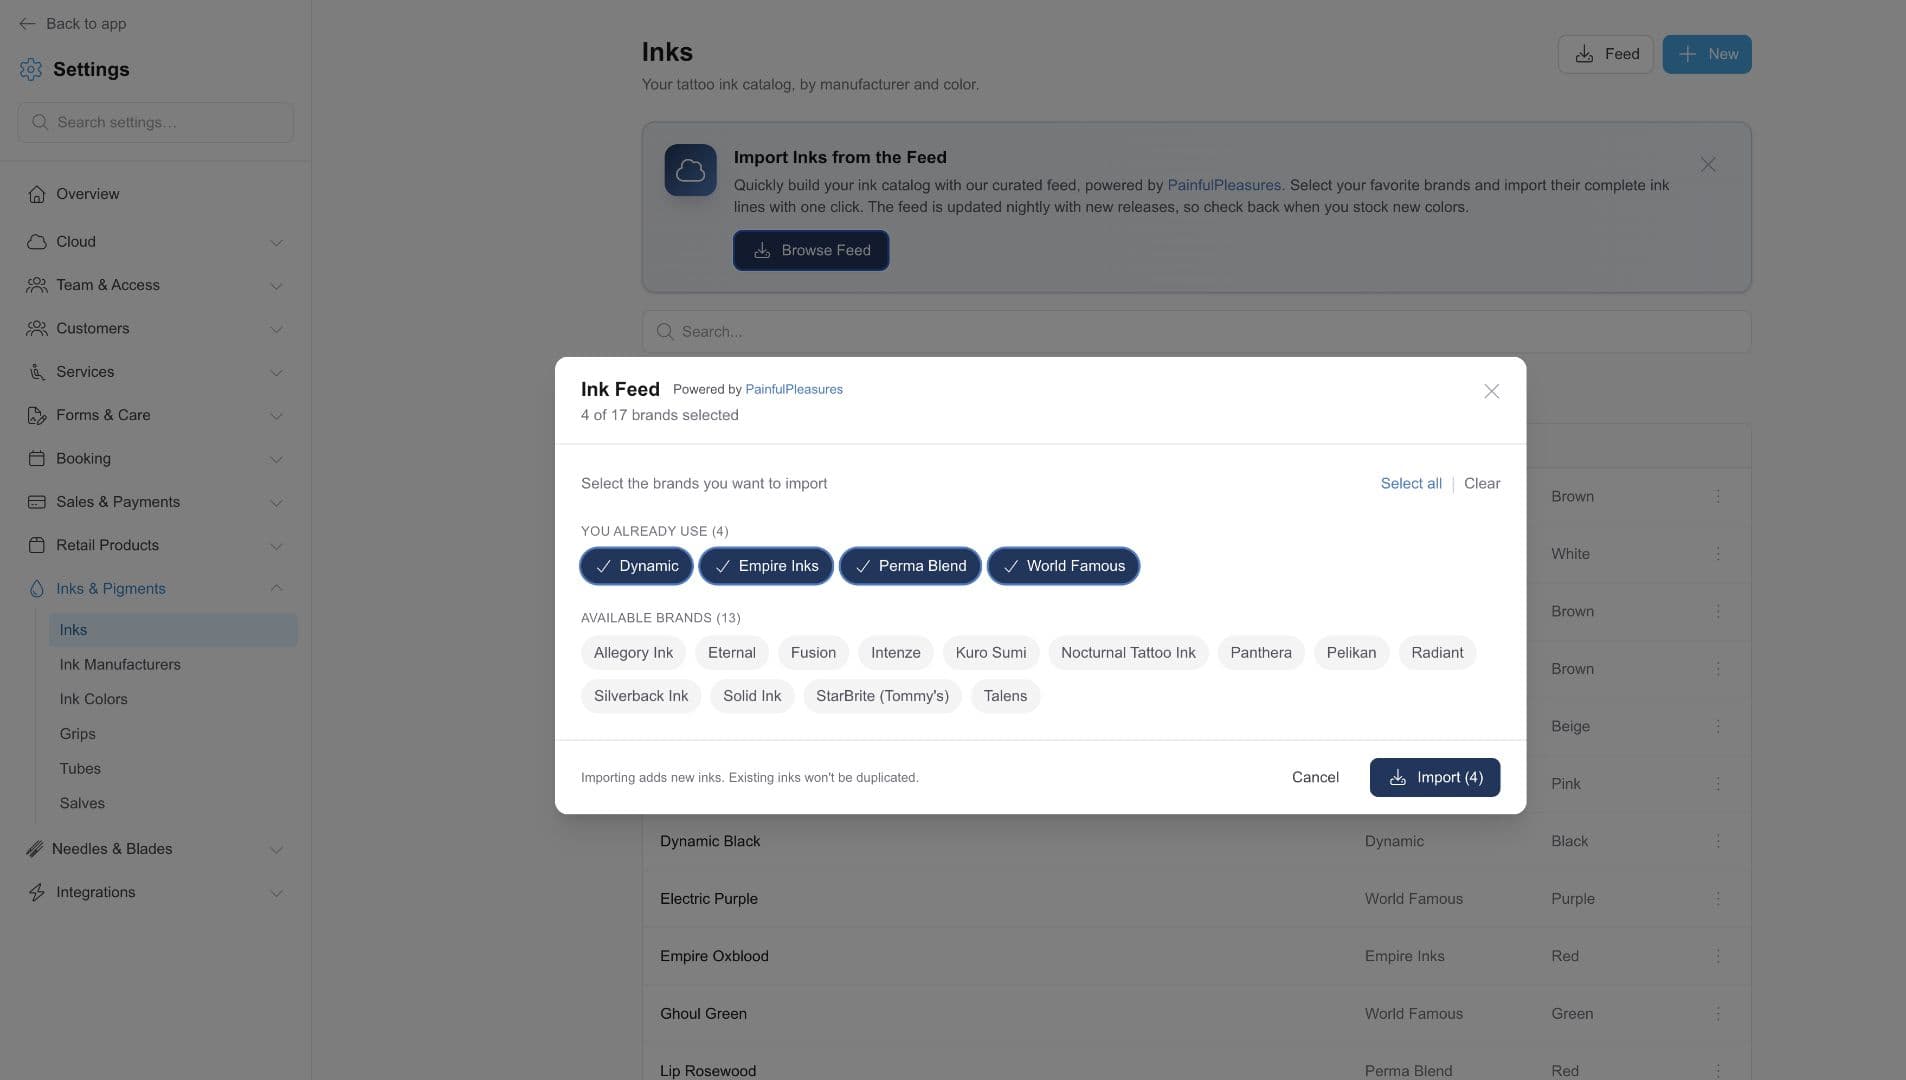Deselect the Dynamic brand chip
This screenshot has width=1906, height=1080.
pyautogui.click(x=636, y=566)
